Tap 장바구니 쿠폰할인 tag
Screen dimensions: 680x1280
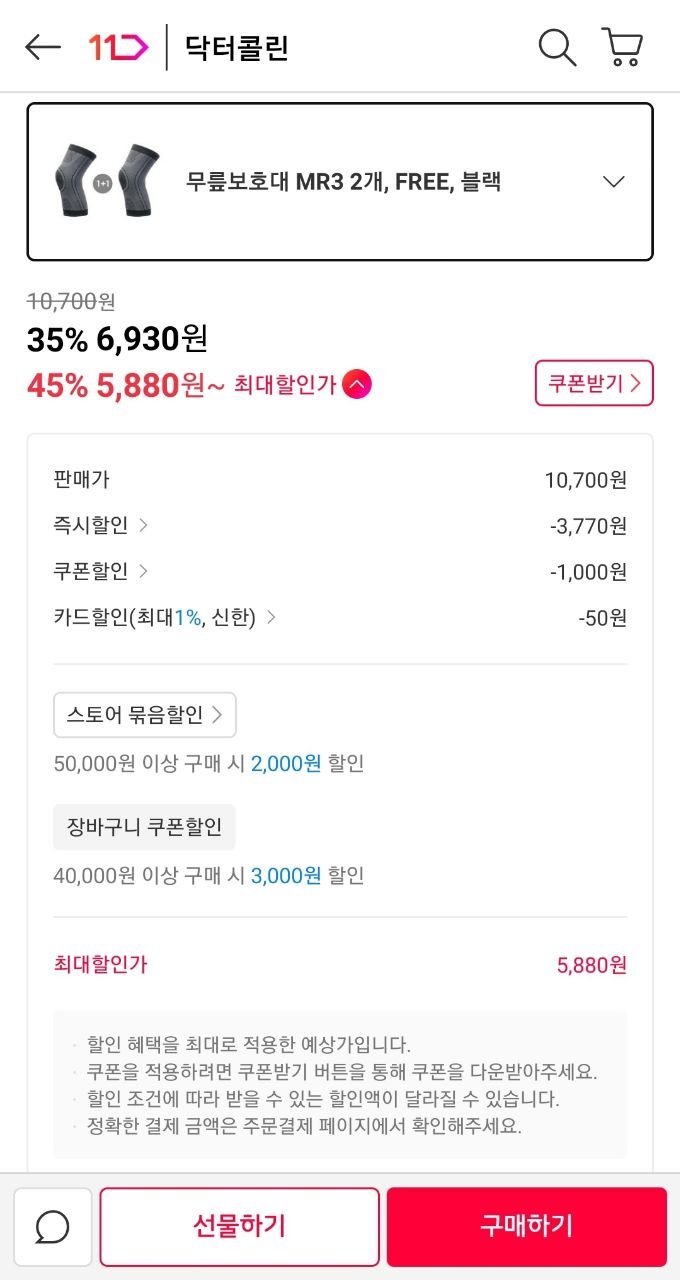click(144, 827)
